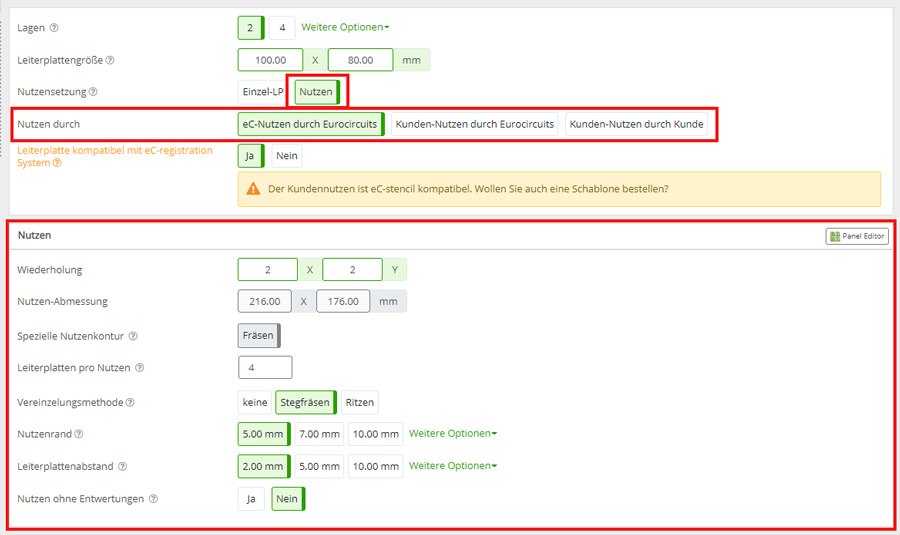Image resolution: width=900 pixels, height=535 pixels.
Task: Select Kunden-Nutzen durch Eurocircuits
Action: (x=475, y=124)
